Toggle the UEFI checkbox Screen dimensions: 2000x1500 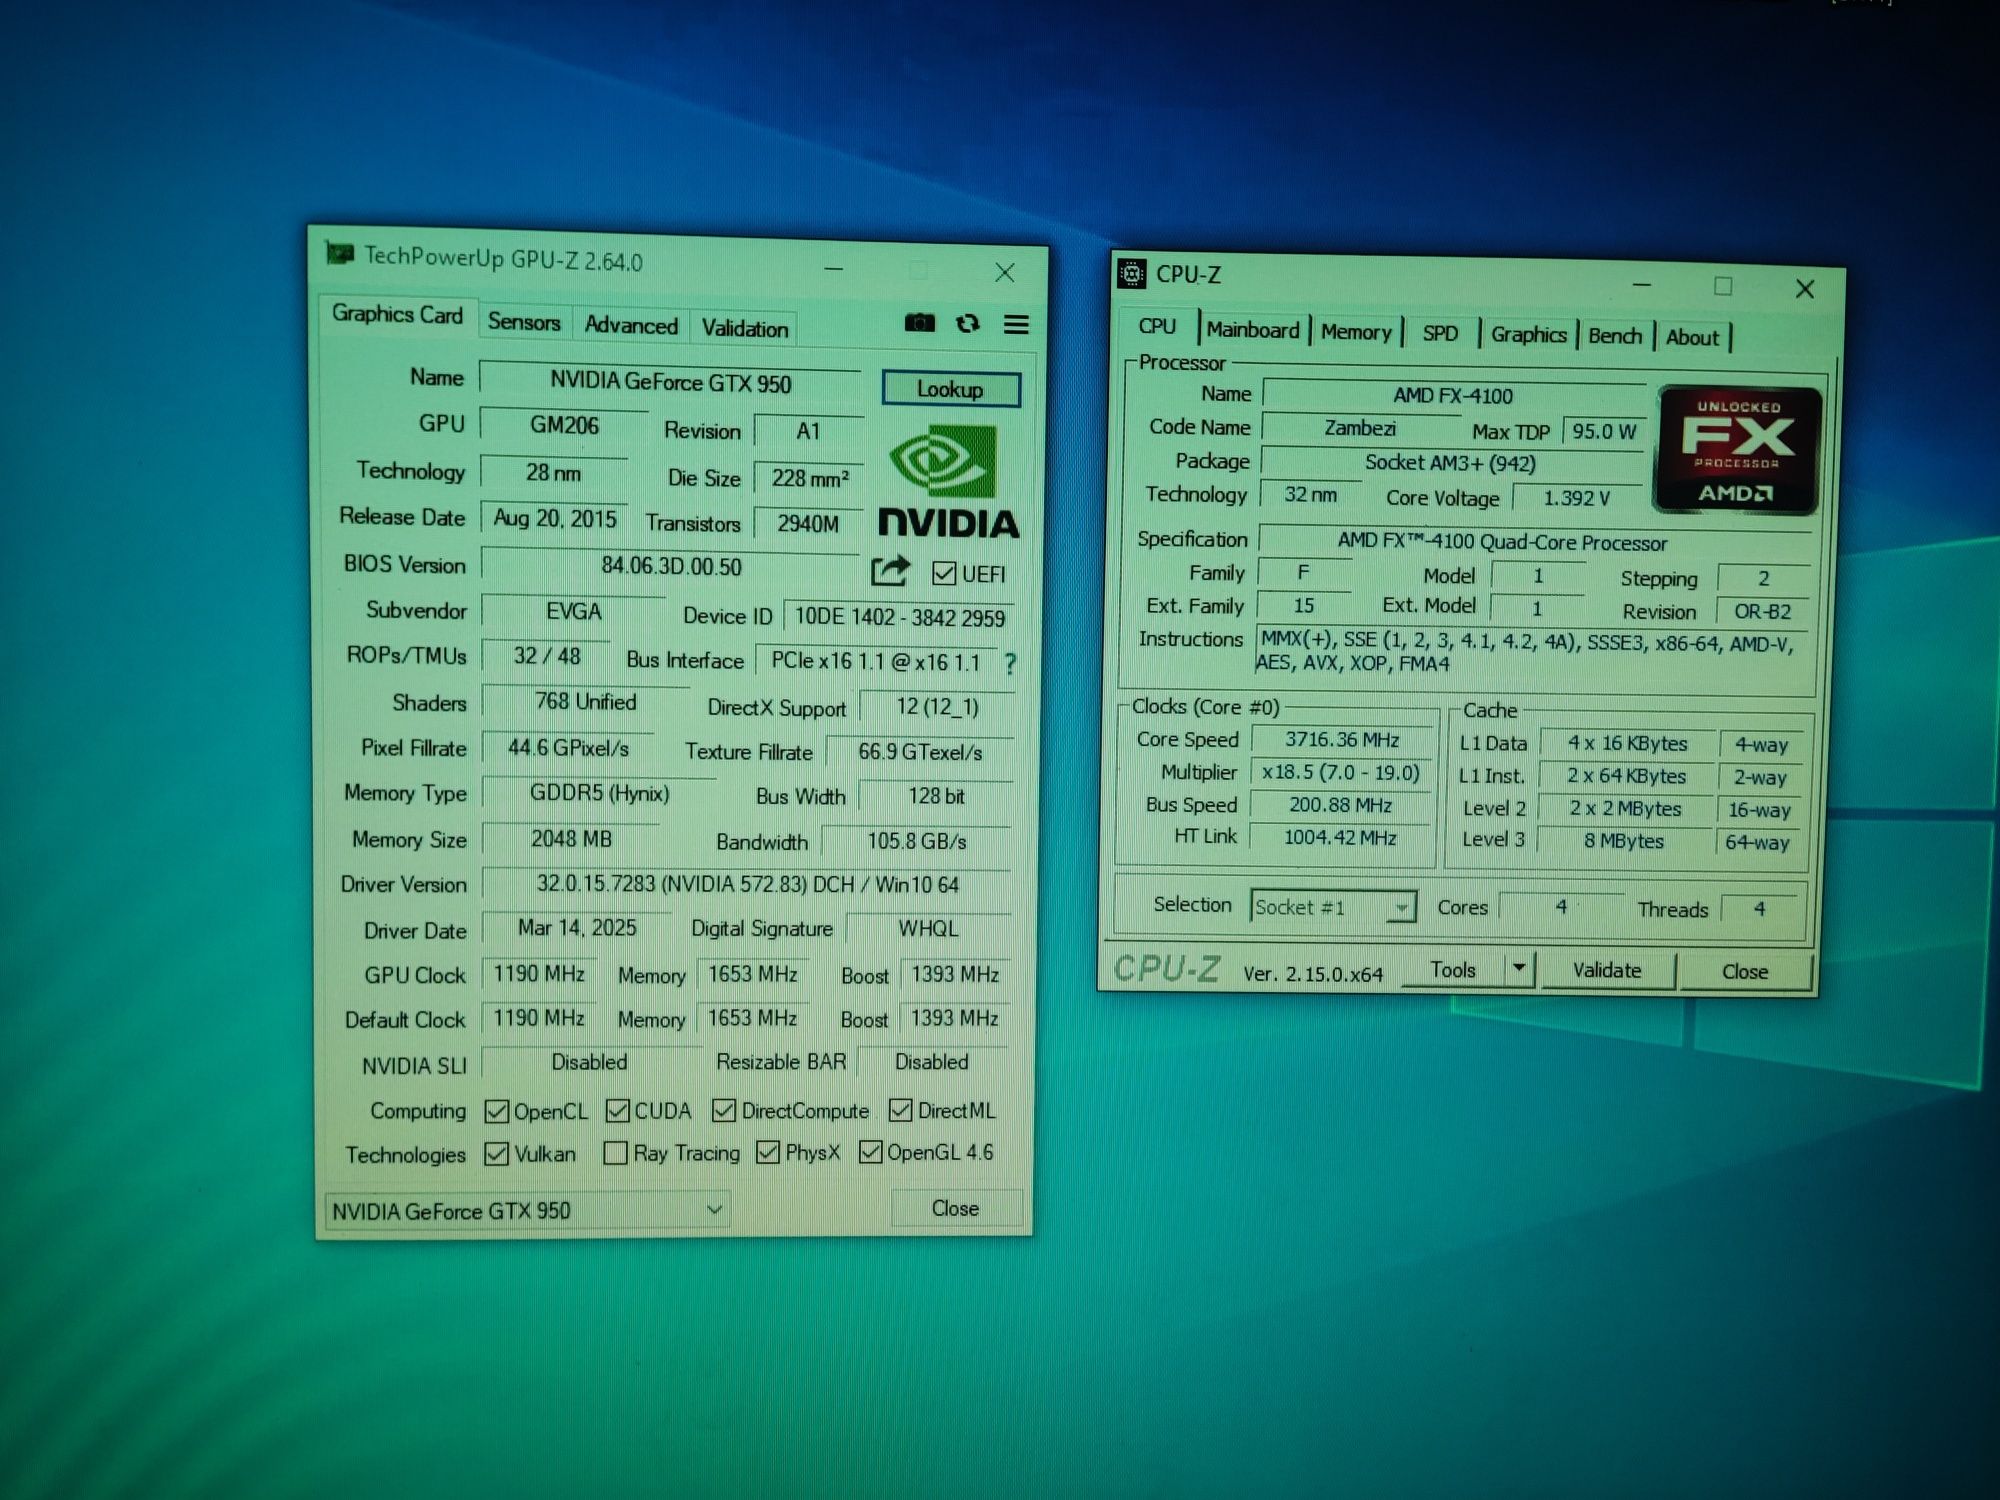(x=943, y=573)
